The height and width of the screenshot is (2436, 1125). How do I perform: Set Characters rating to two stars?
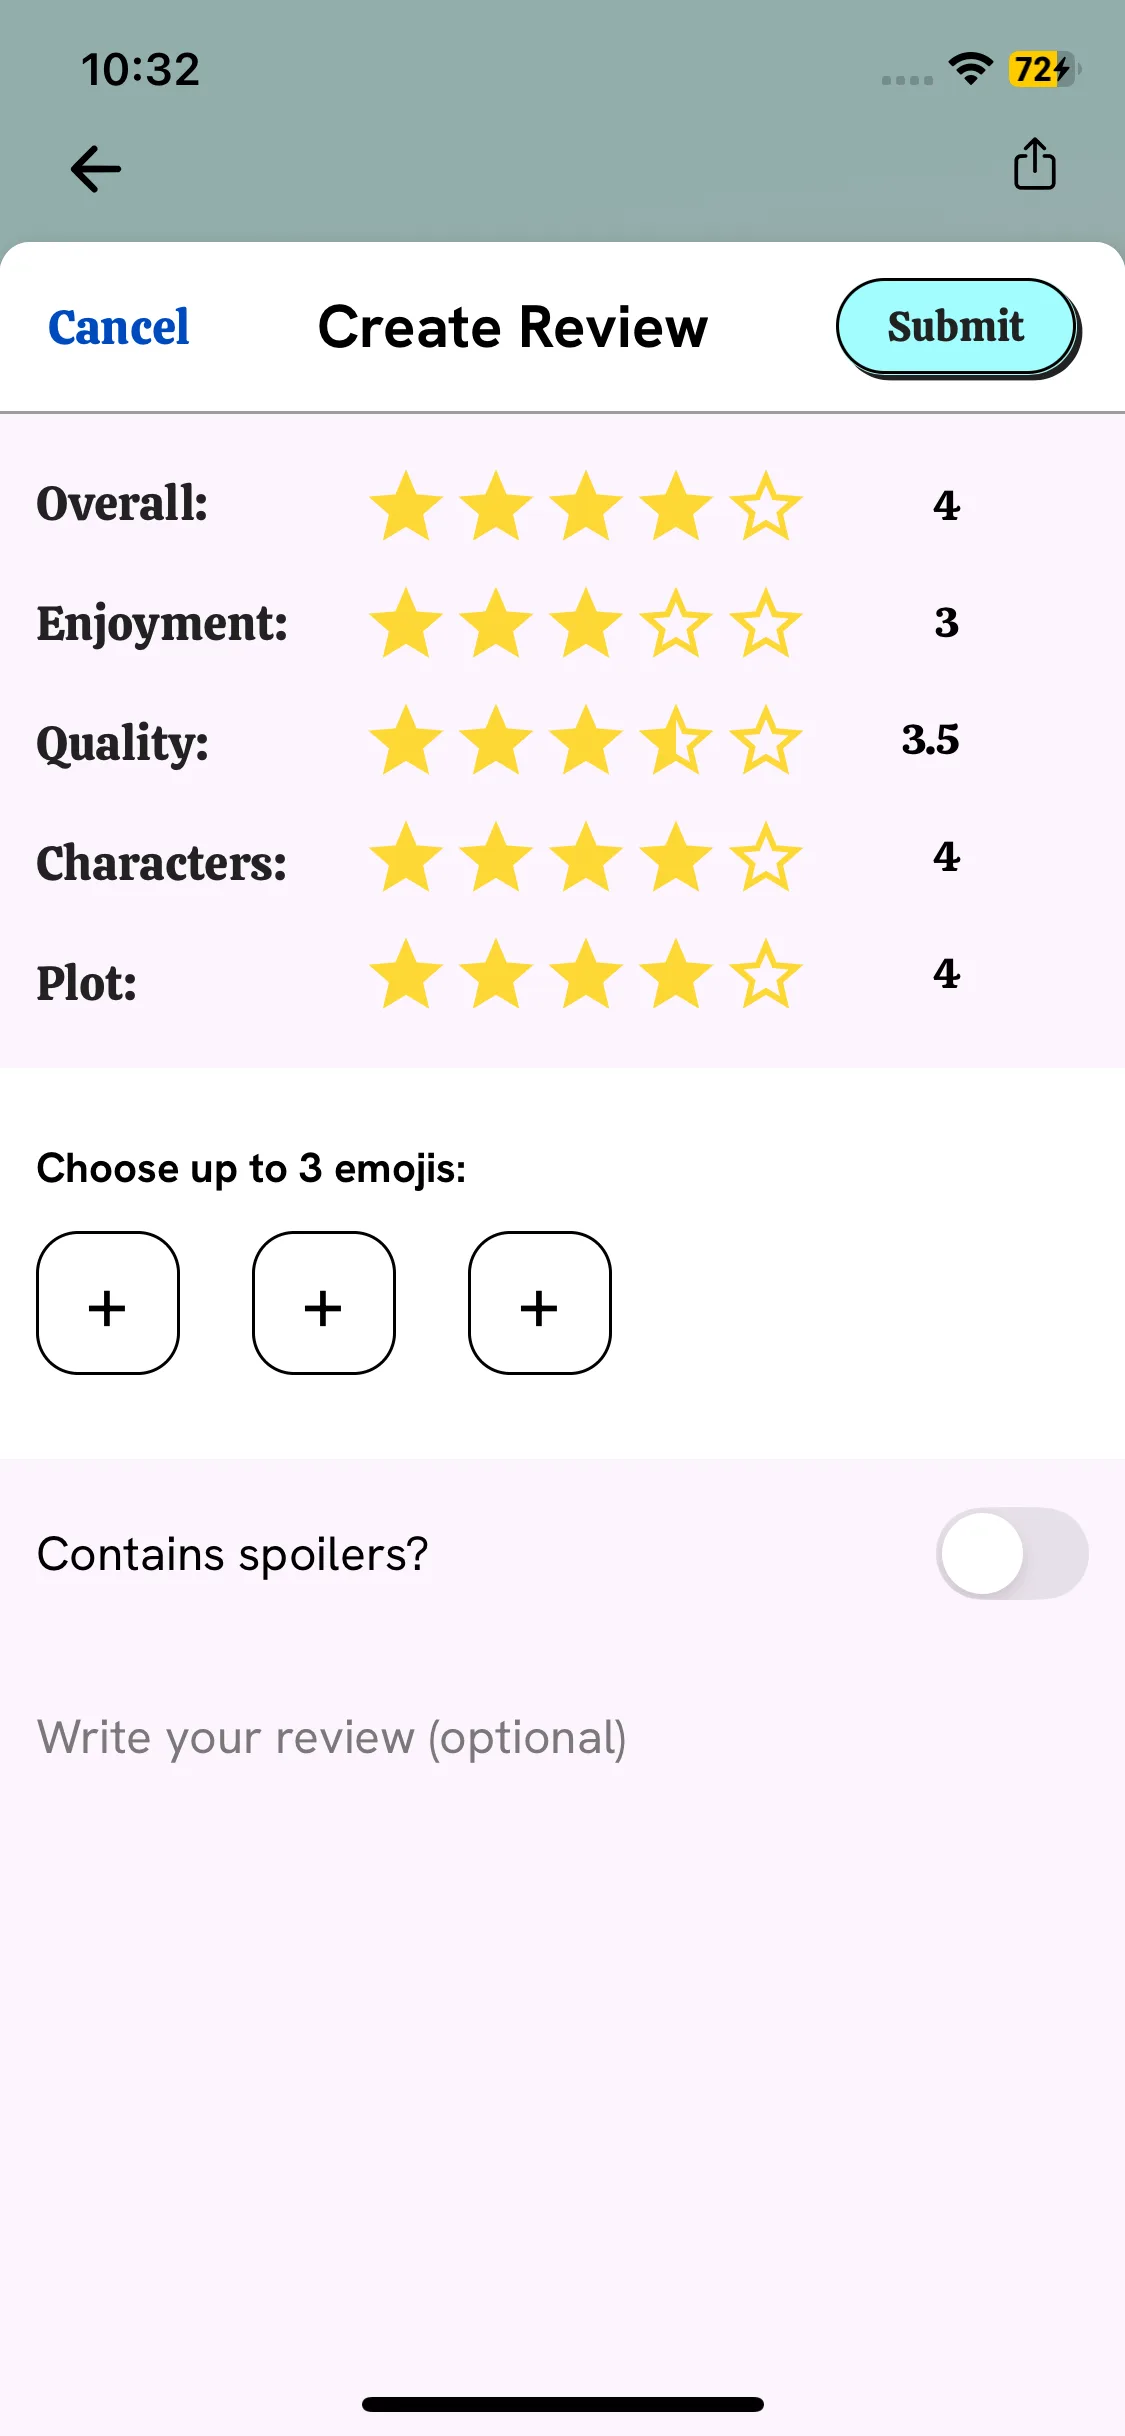pyautogui.click(x=496, y=858)
